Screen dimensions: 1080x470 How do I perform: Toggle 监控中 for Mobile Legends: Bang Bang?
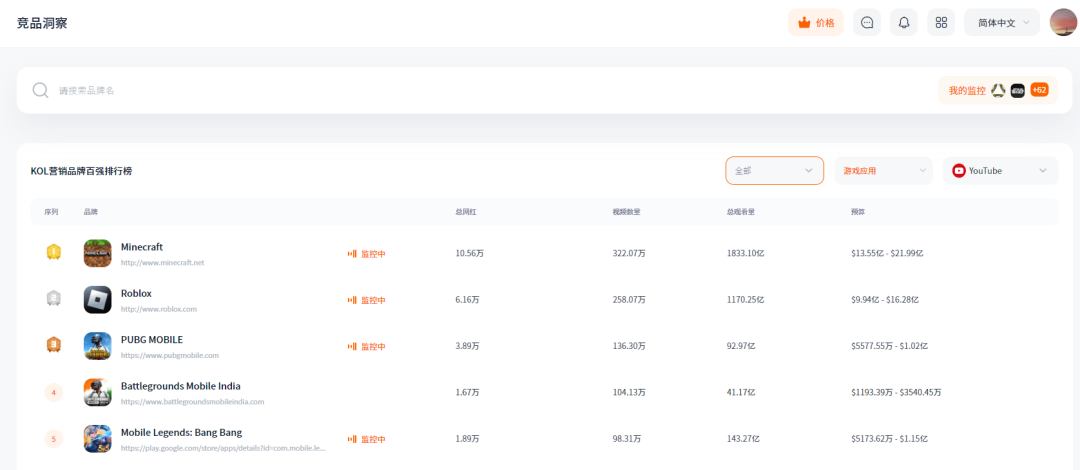coord(366,439)
